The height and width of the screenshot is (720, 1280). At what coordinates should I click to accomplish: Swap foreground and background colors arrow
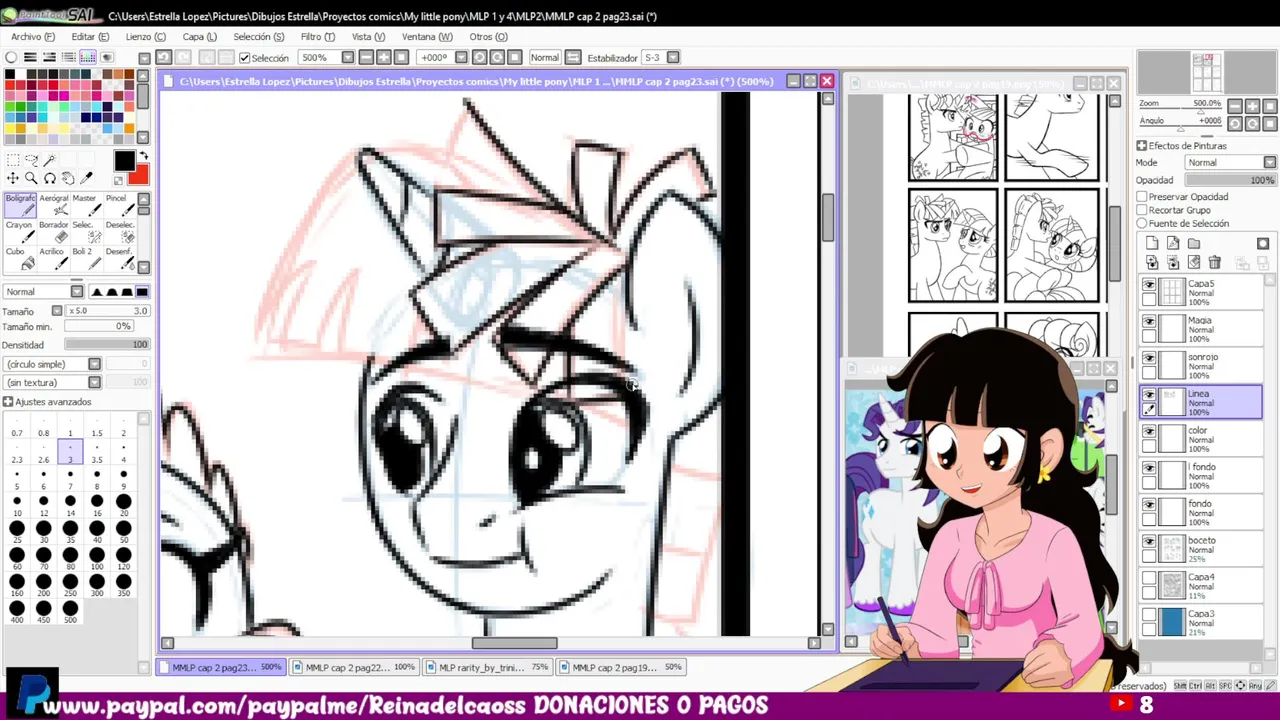click(143, 156)
